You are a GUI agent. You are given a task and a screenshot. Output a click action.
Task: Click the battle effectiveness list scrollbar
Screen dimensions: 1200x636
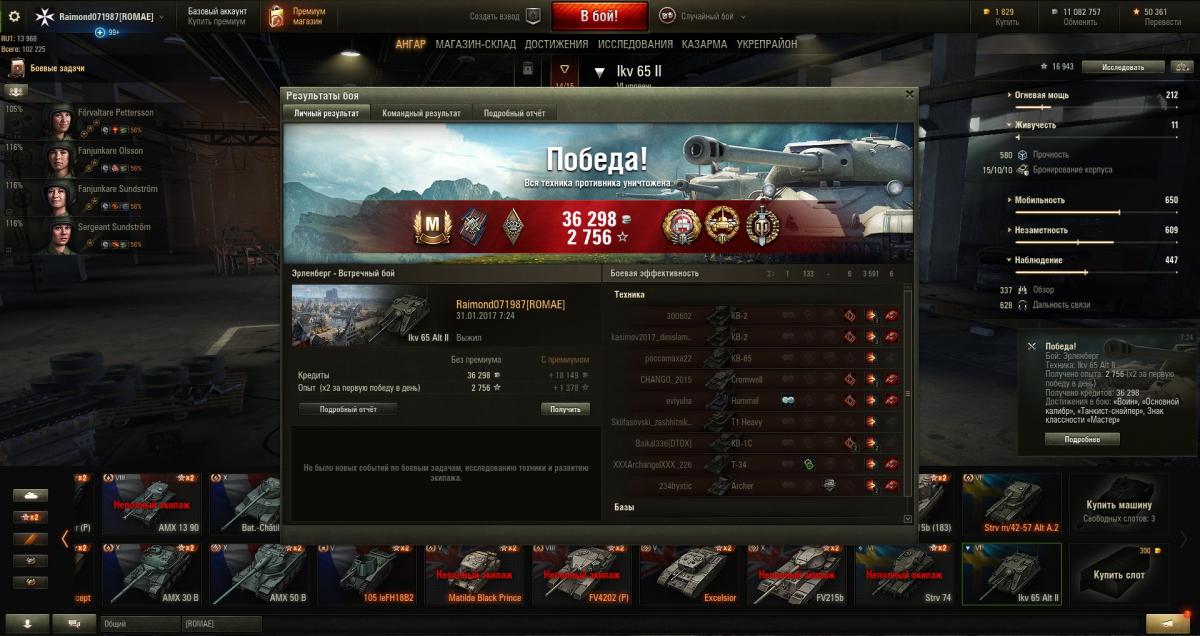pyautogui.click(x=907, y=400)
